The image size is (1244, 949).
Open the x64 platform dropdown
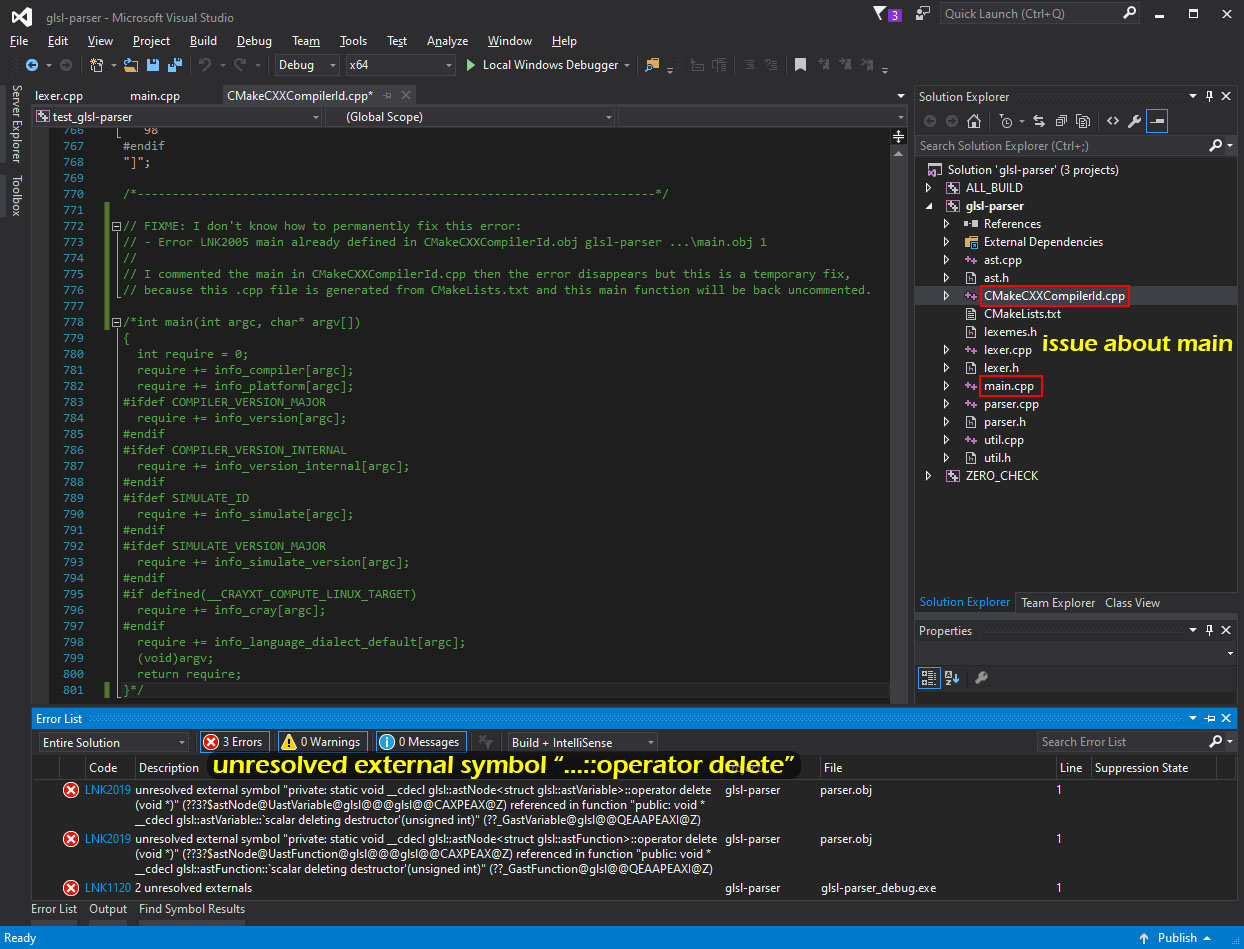pyautogui.click(x=400, y=65)
